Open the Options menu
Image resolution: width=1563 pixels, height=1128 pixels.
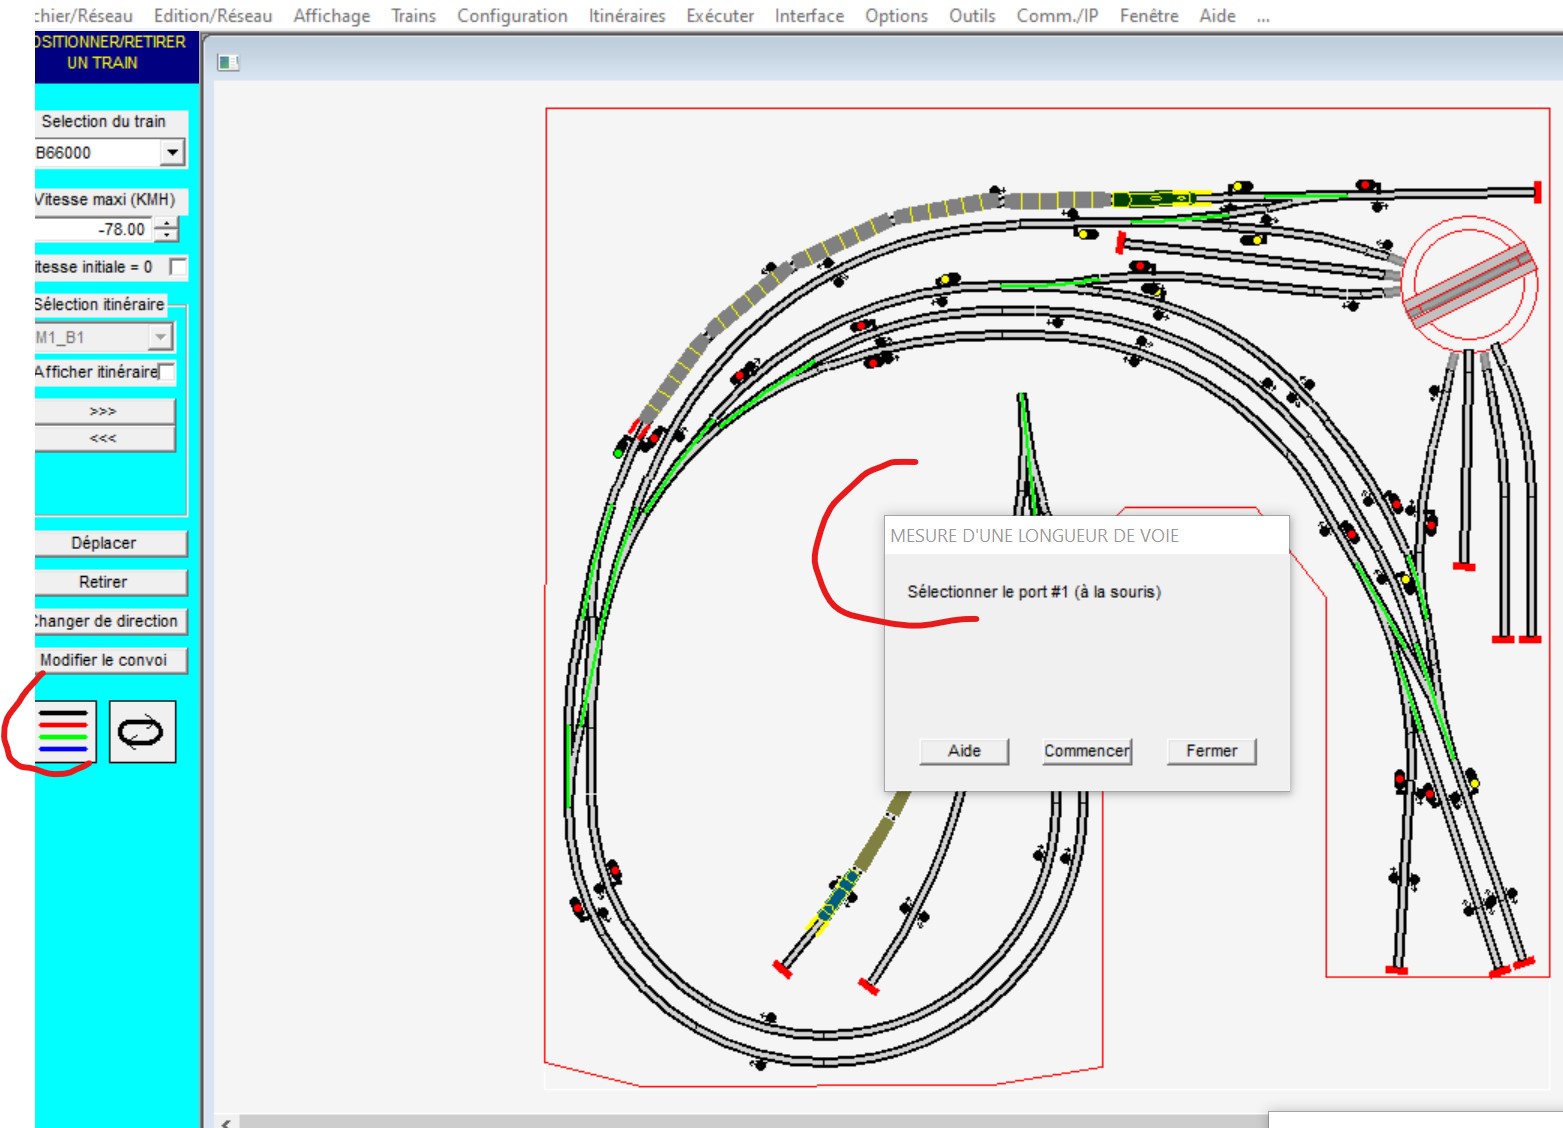pos(896,16)
